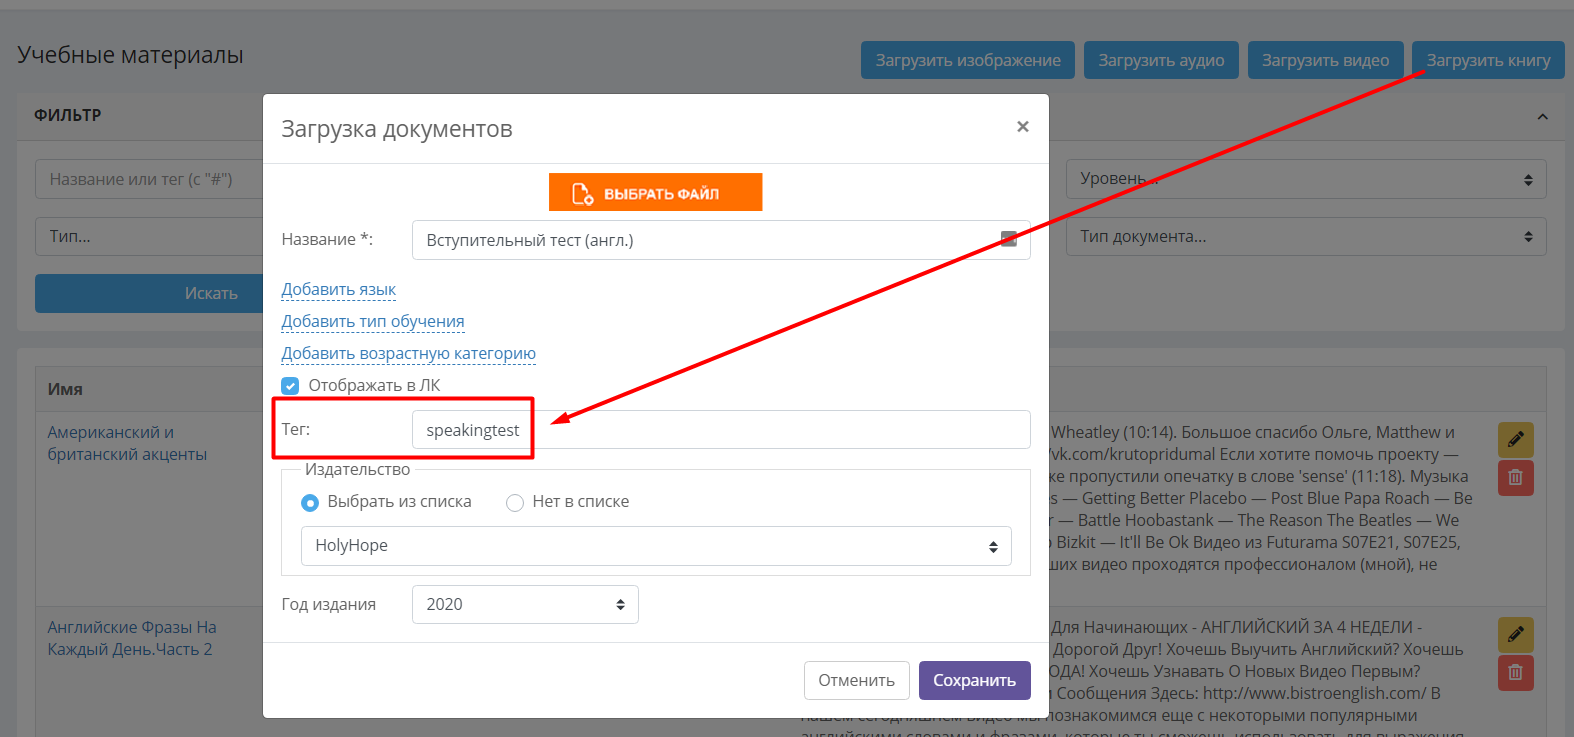Image resolution: width=1574 pixels, height=737 pixels.
Task: Open the Год издания 2020 dropdown
Action: point(525,604)
